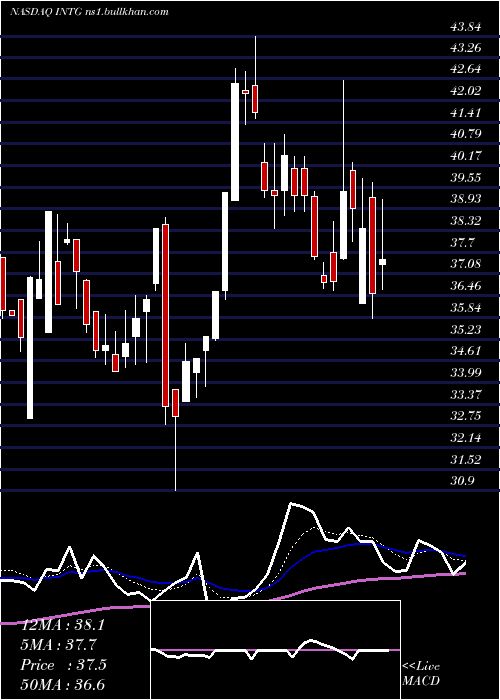
Task: Click the NASDAQ INTG ns1.bullkhan.com chart title
Action: tap(89, 12)
